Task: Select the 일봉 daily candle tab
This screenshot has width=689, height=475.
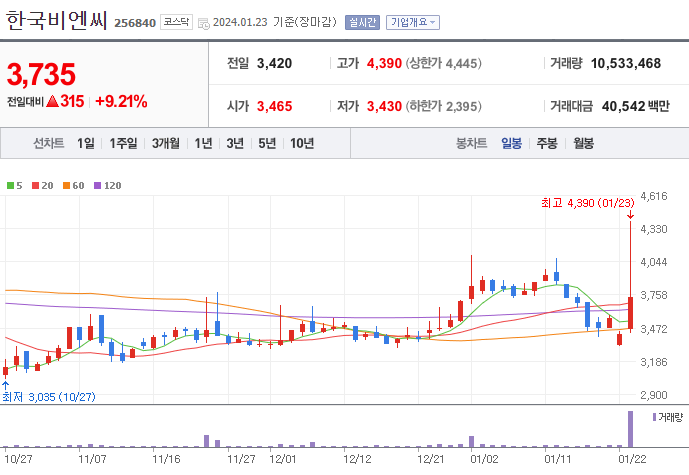Action: pos(511,143)
